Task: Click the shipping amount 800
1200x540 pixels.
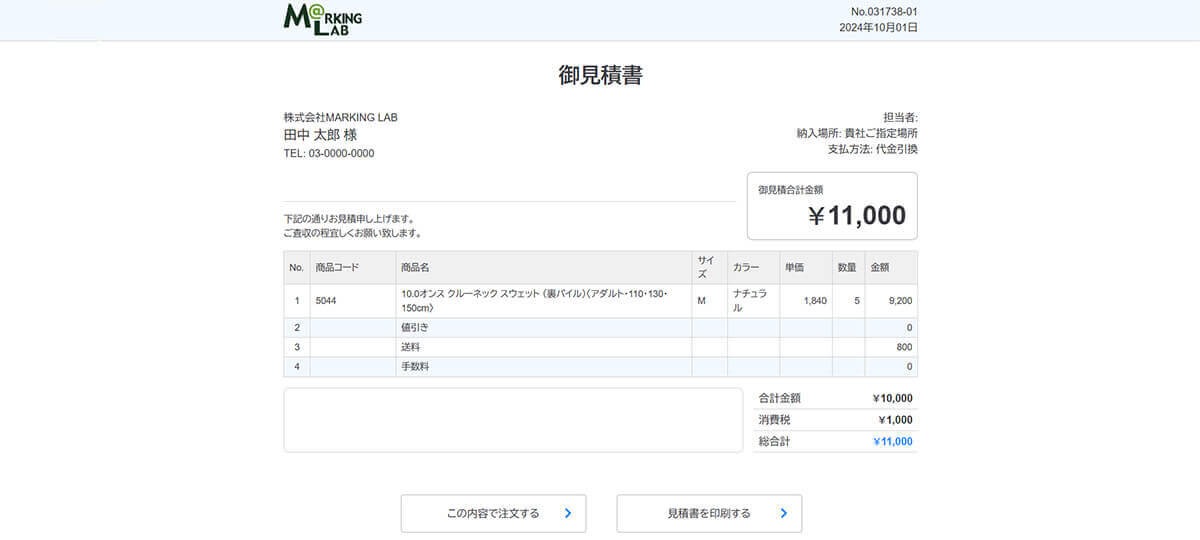Action: pos(904,347)
